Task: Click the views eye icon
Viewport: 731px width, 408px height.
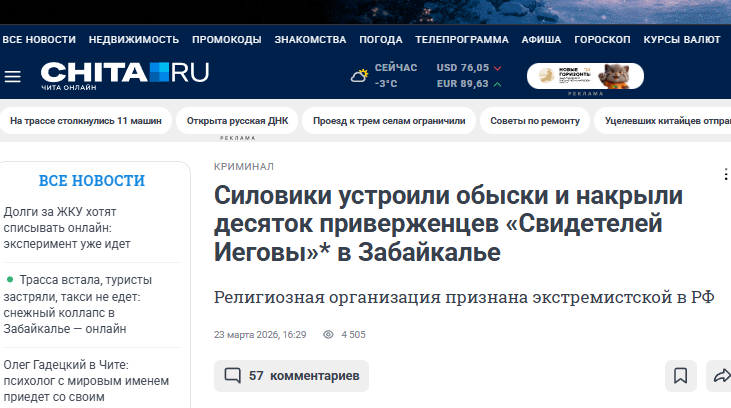Action: coord(327,335)
